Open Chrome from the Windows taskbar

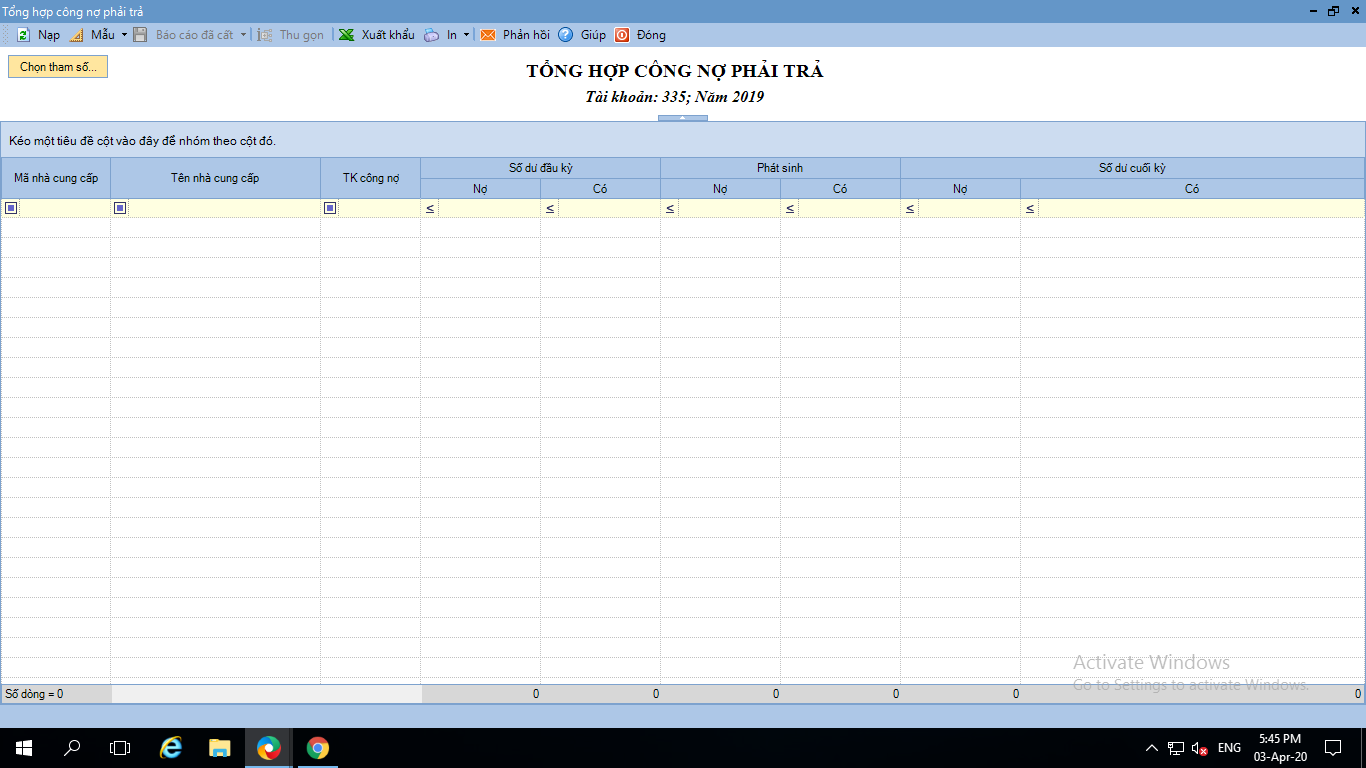click(318, 747)
